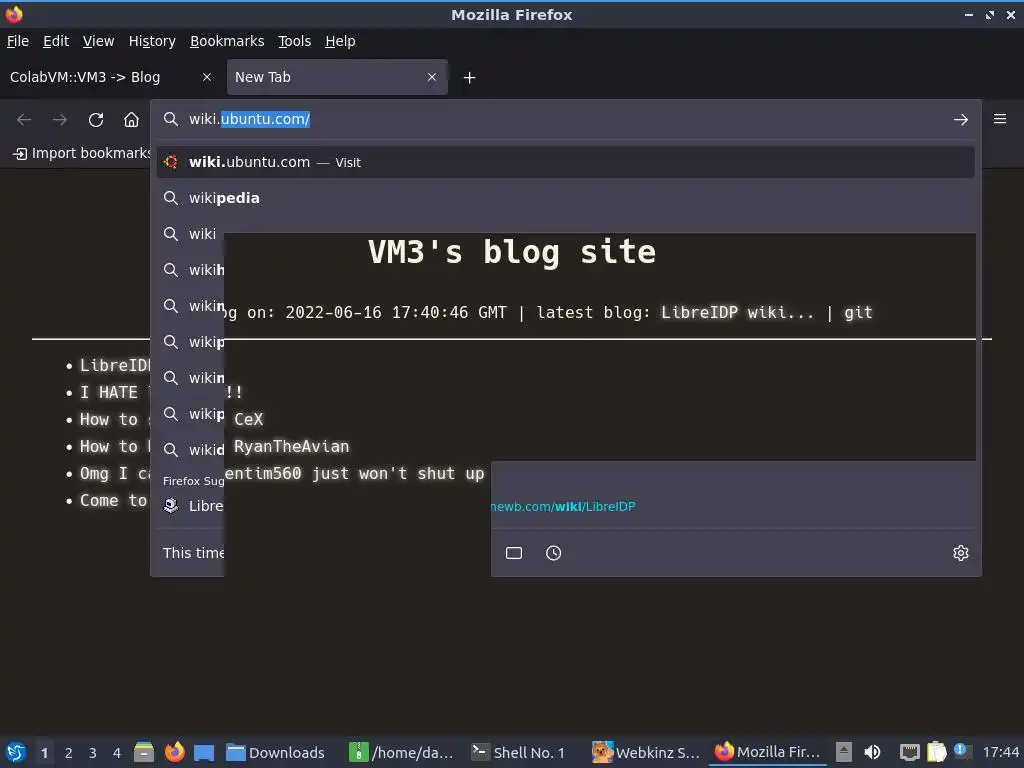Open the View menu
This screenshot has height=768, width=1024.
click(x=99, y=41)
